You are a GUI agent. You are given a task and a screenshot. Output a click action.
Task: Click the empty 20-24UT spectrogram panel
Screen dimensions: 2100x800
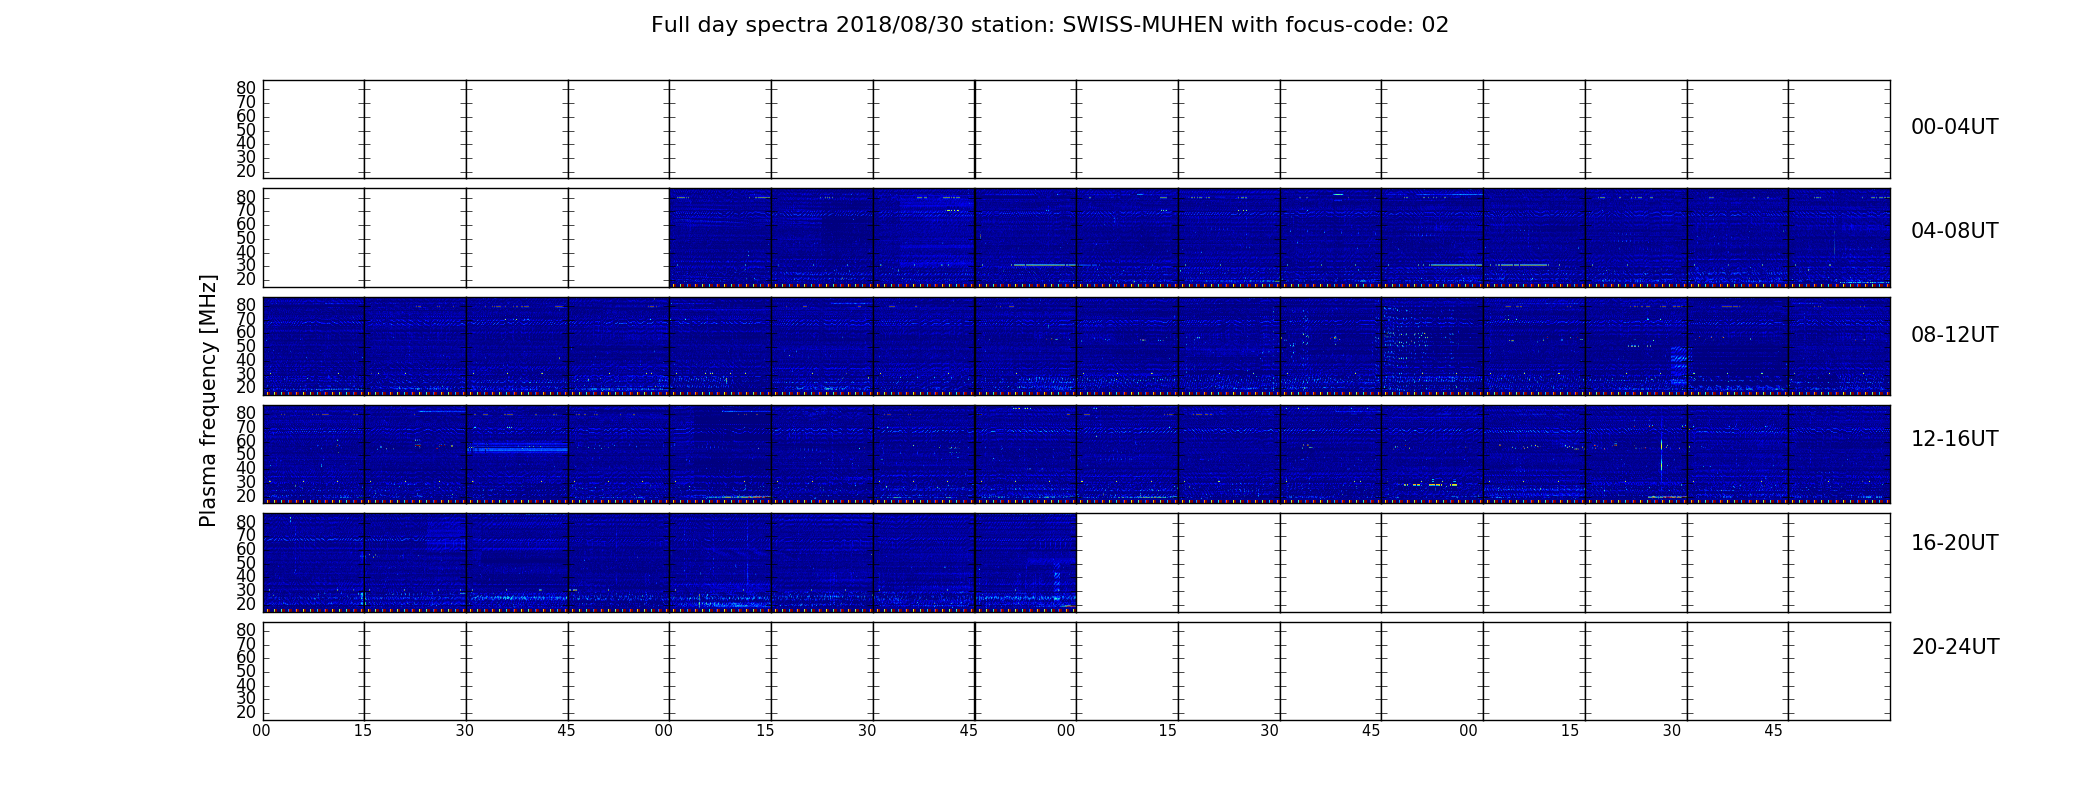coord(1076,671)
